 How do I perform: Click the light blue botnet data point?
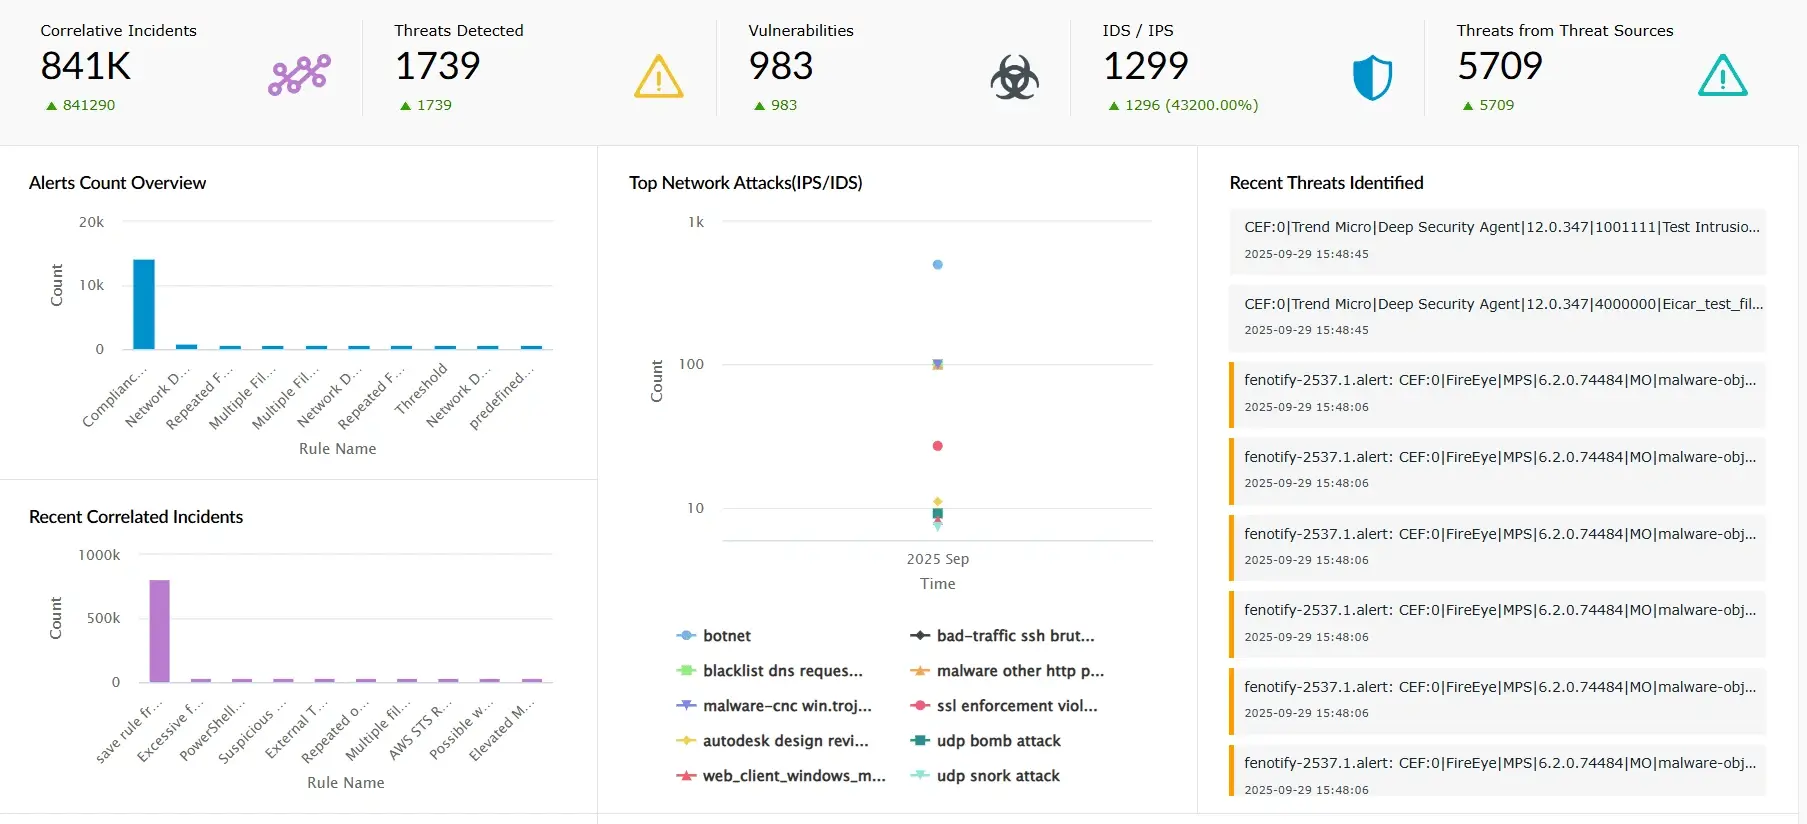pos(937,265)
